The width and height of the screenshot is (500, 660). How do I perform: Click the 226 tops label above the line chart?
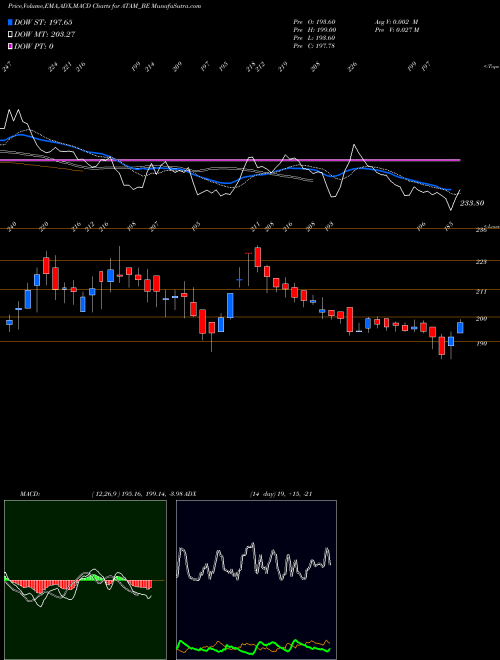click(352, 67)
